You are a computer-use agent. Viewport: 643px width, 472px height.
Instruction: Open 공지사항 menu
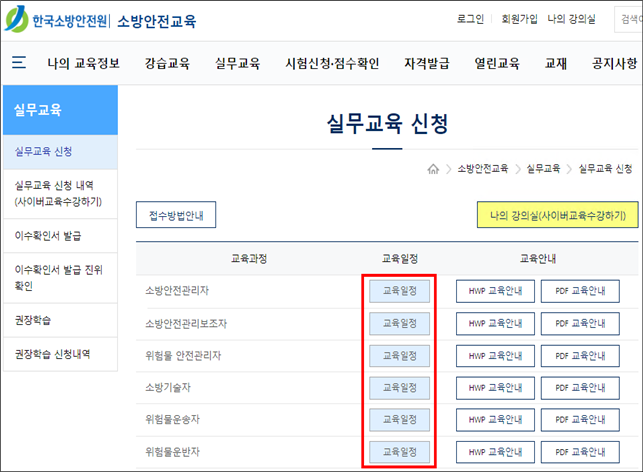[x=614, y=63]
